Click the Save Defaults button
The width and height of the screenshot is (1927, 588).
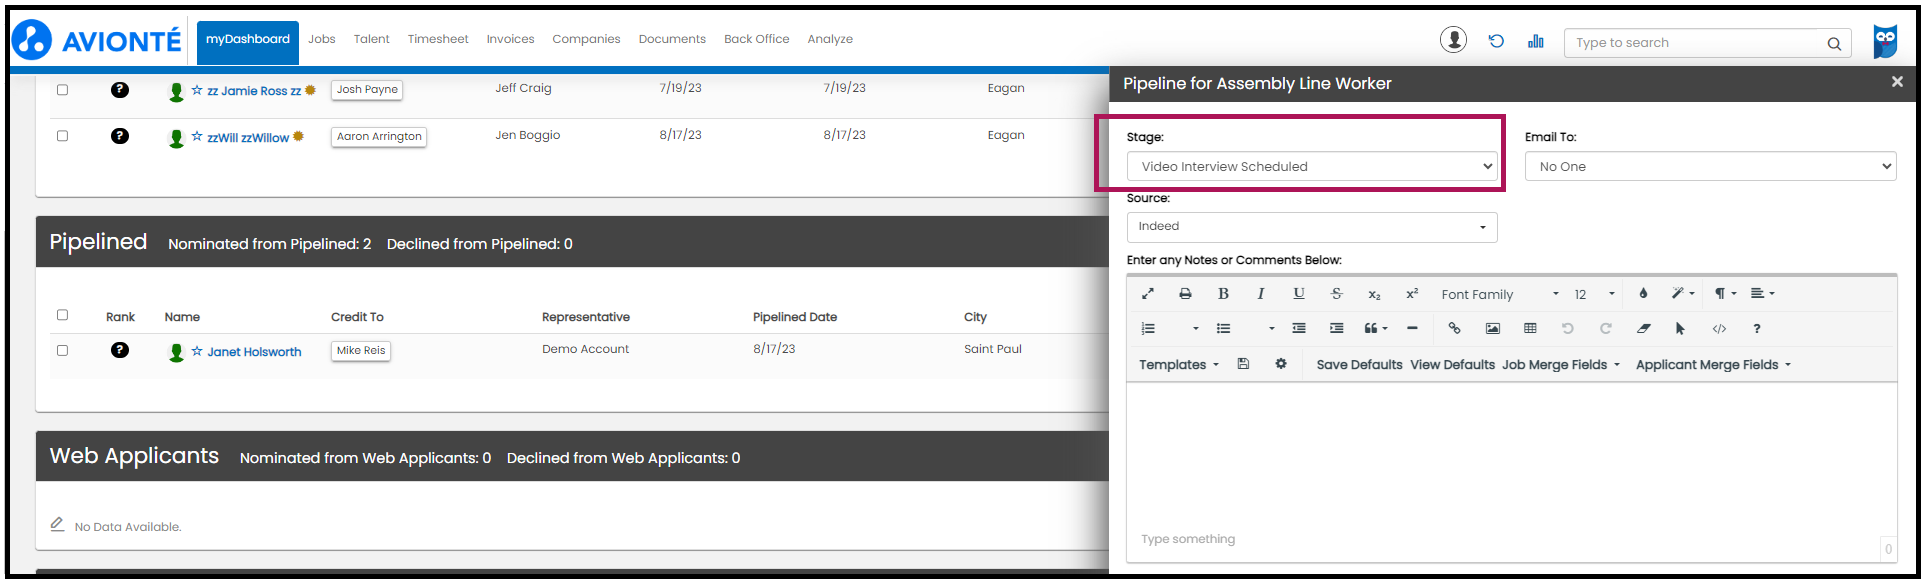click(1359, 365)
